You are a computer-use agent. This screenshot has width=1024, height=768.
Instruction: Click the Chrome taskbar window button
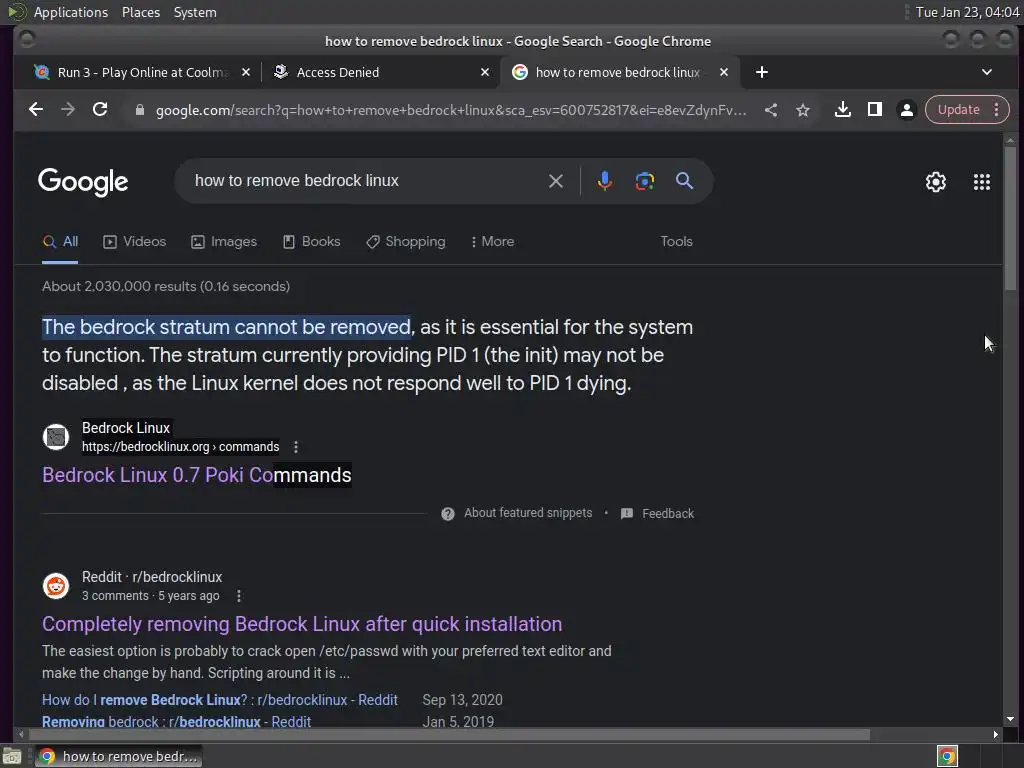(118, 756)
